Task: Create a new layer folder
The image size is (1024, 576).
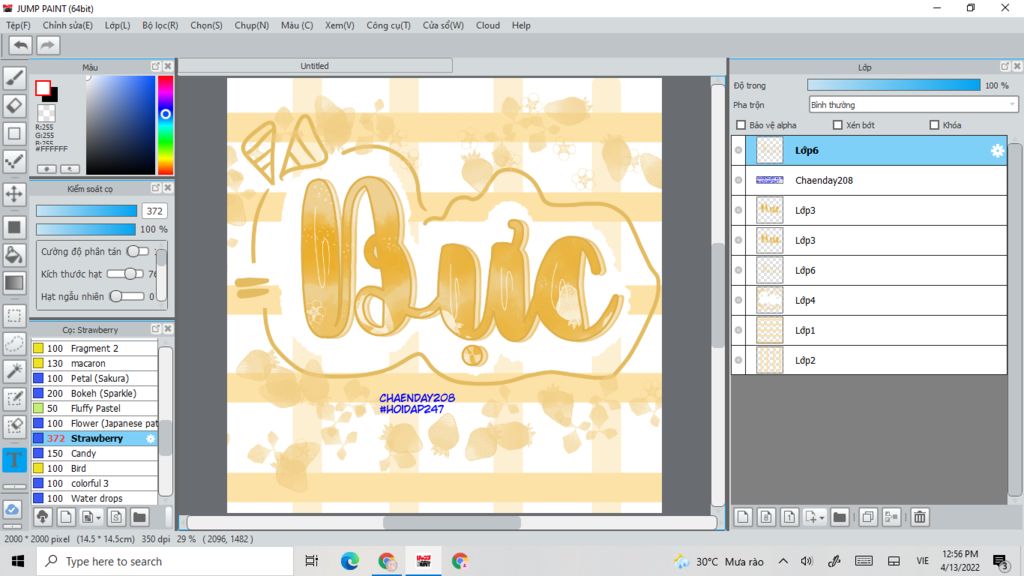Action: [x=840, y=517]
